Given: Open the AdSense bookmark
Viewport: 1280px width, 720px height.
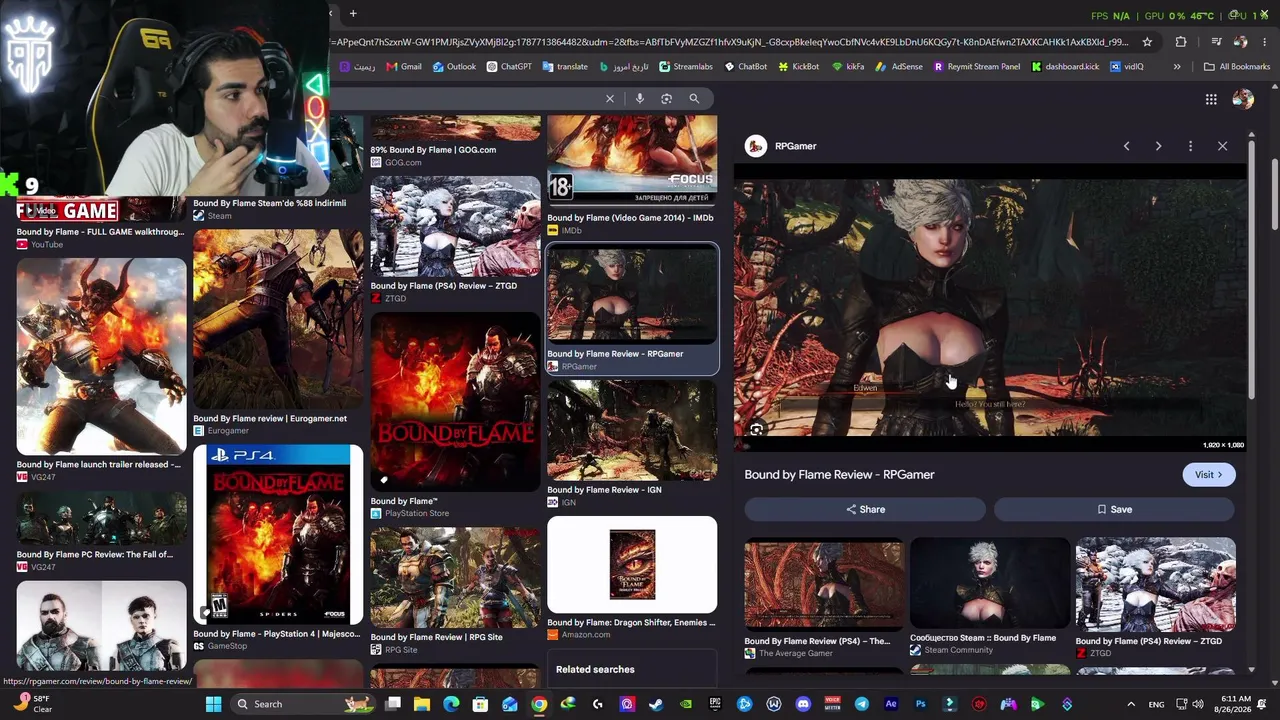Looking at the screenshot, I should coord(900,67).
